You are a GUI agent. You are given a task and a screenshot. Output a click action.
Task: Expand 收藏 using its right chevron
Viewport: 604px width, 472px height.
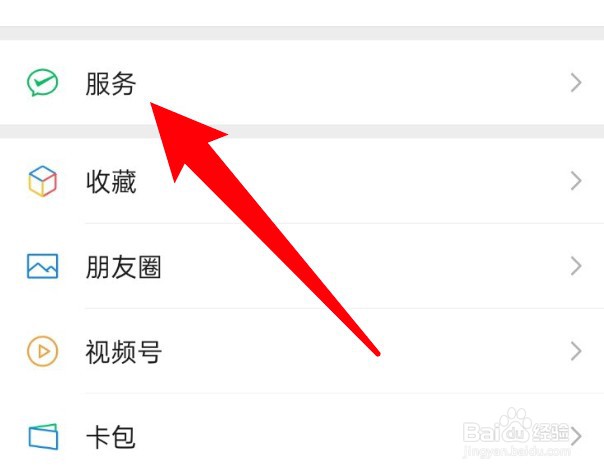pos(576,181)
